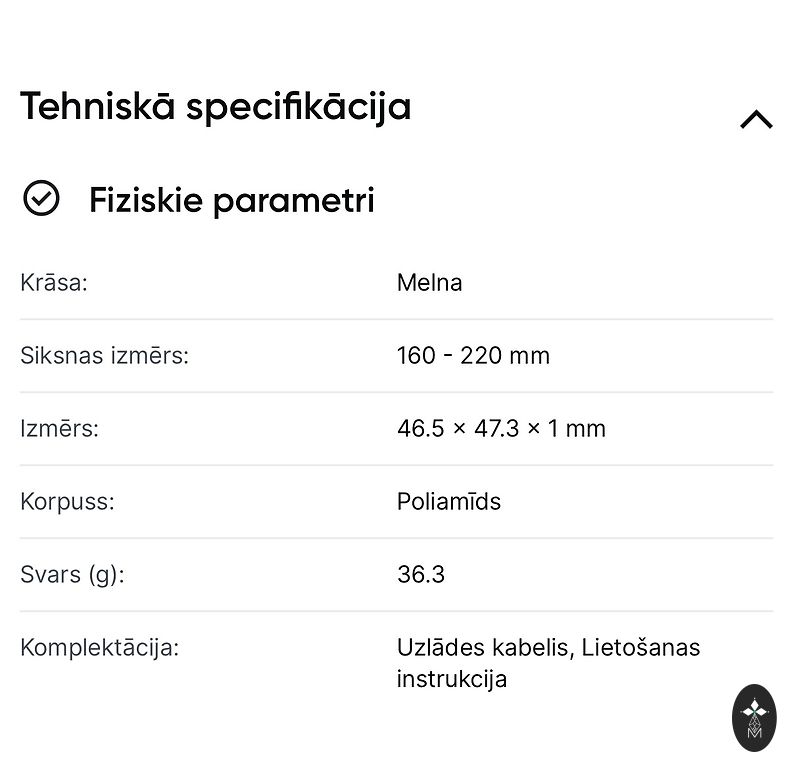Screen dimensions: 793x768
Task: Click the Siksnas izmērs label
Action: [x=104, y=355]
